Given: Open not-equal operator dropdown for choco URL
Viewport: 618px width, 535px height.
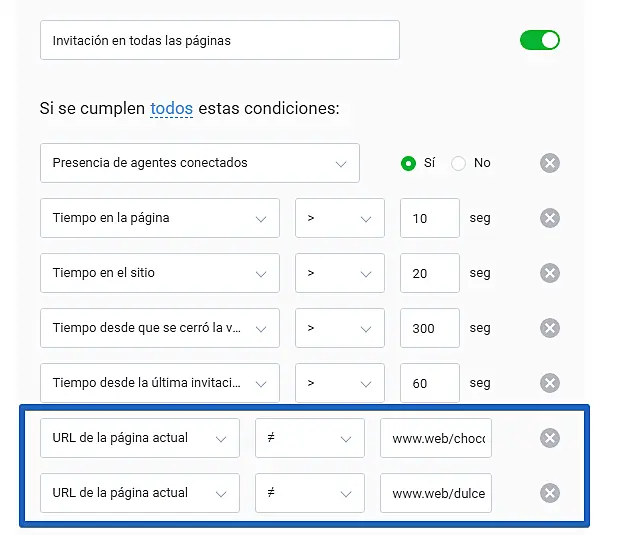Looking at the screenshot, I should click(x=310, y=438).
